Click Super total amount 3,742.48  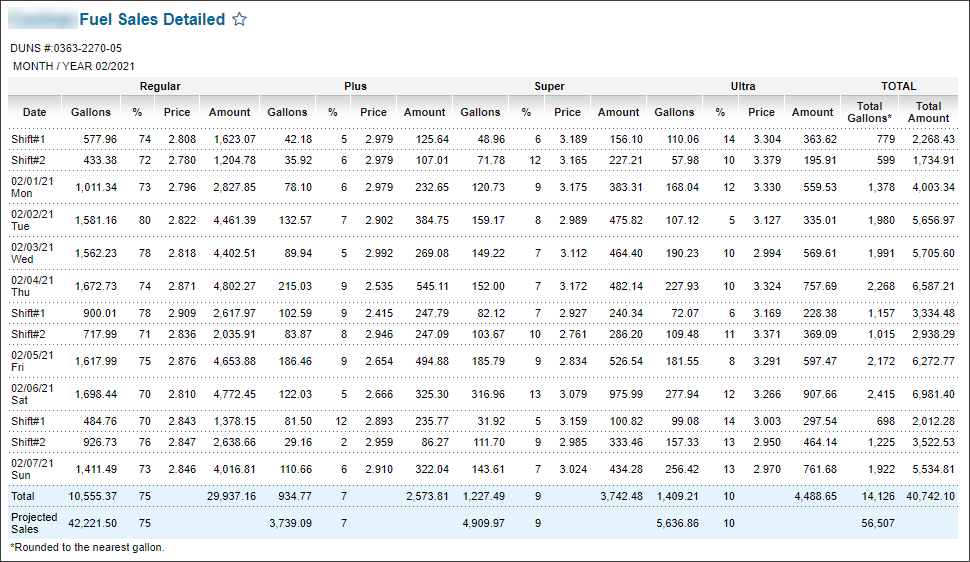tap(622, 496)
